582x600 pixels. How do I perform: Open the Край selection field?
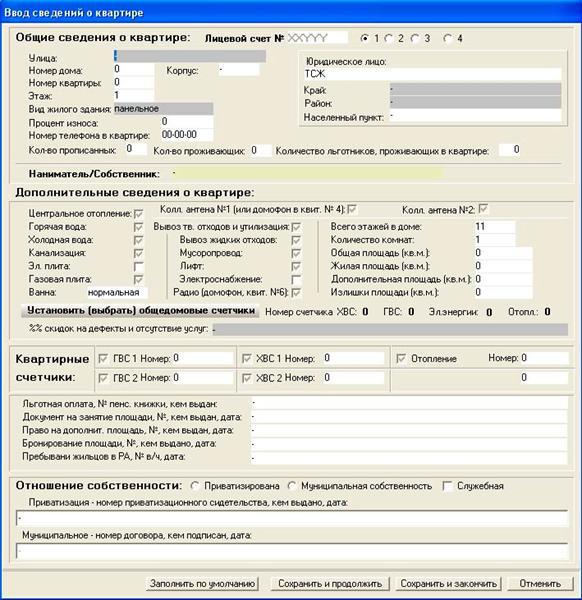tap(476, 89)
